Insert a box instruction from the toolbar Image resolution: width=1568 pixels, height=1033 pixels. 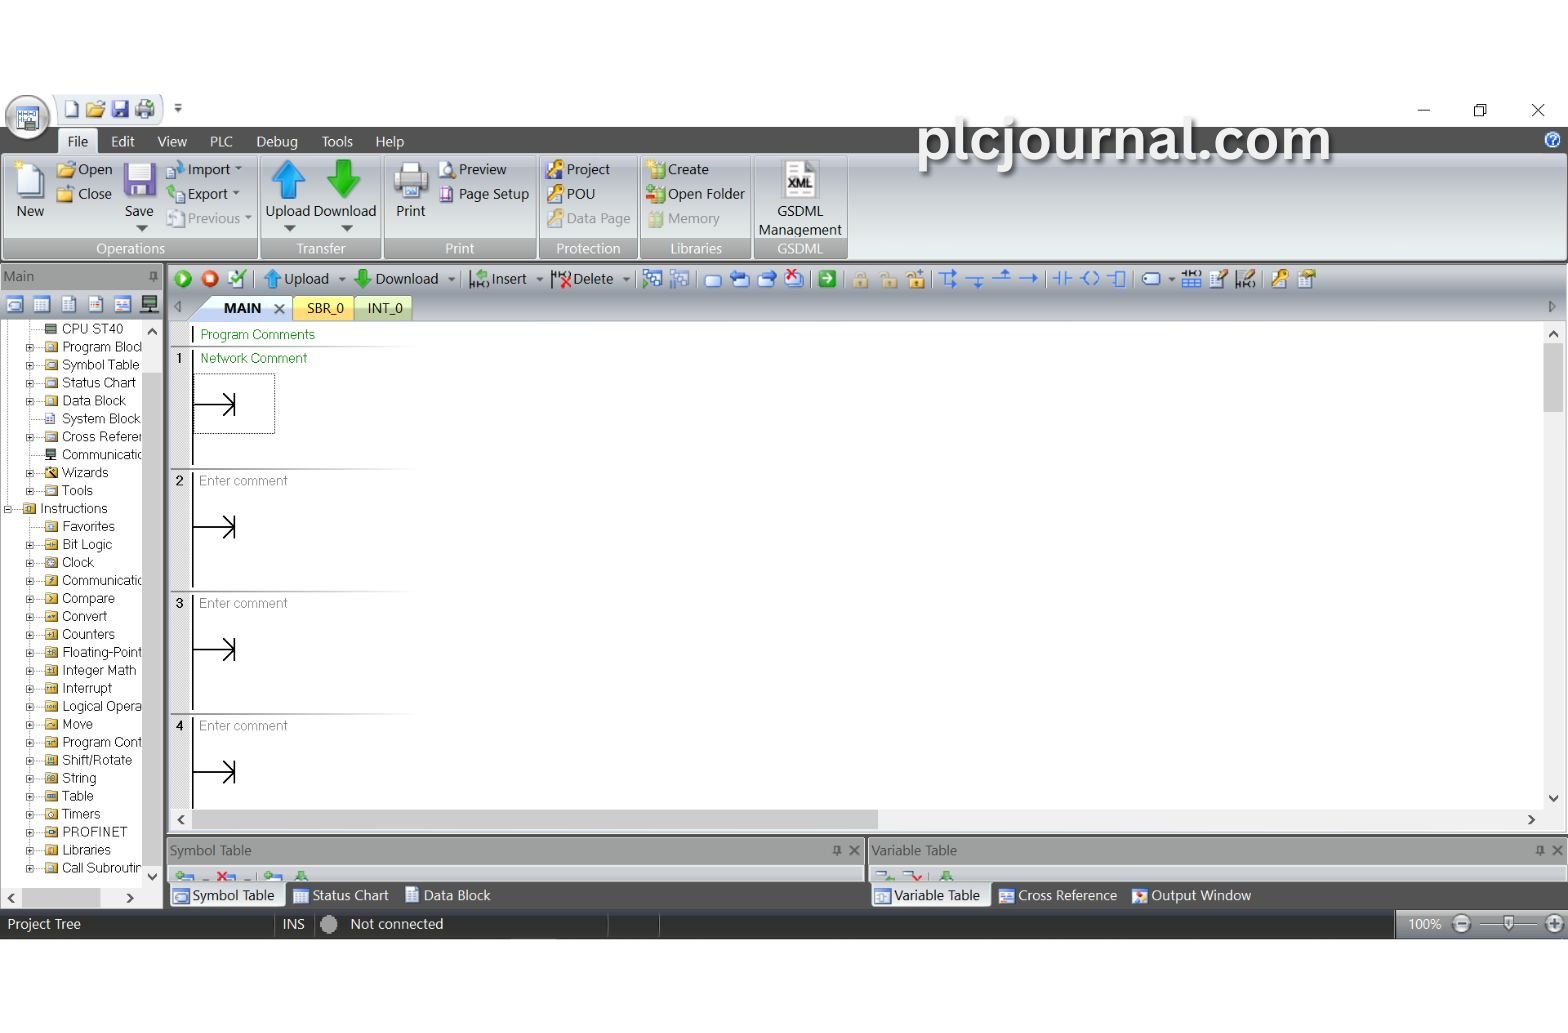point(1118,279)
